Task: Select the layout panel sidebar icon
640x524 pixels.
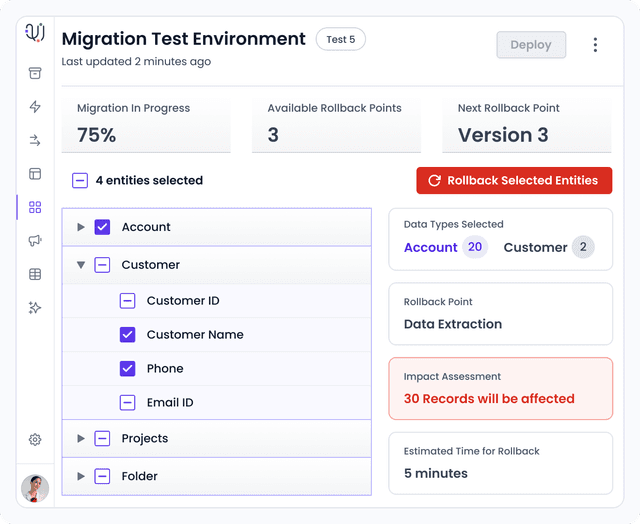Action: [35, 174]
